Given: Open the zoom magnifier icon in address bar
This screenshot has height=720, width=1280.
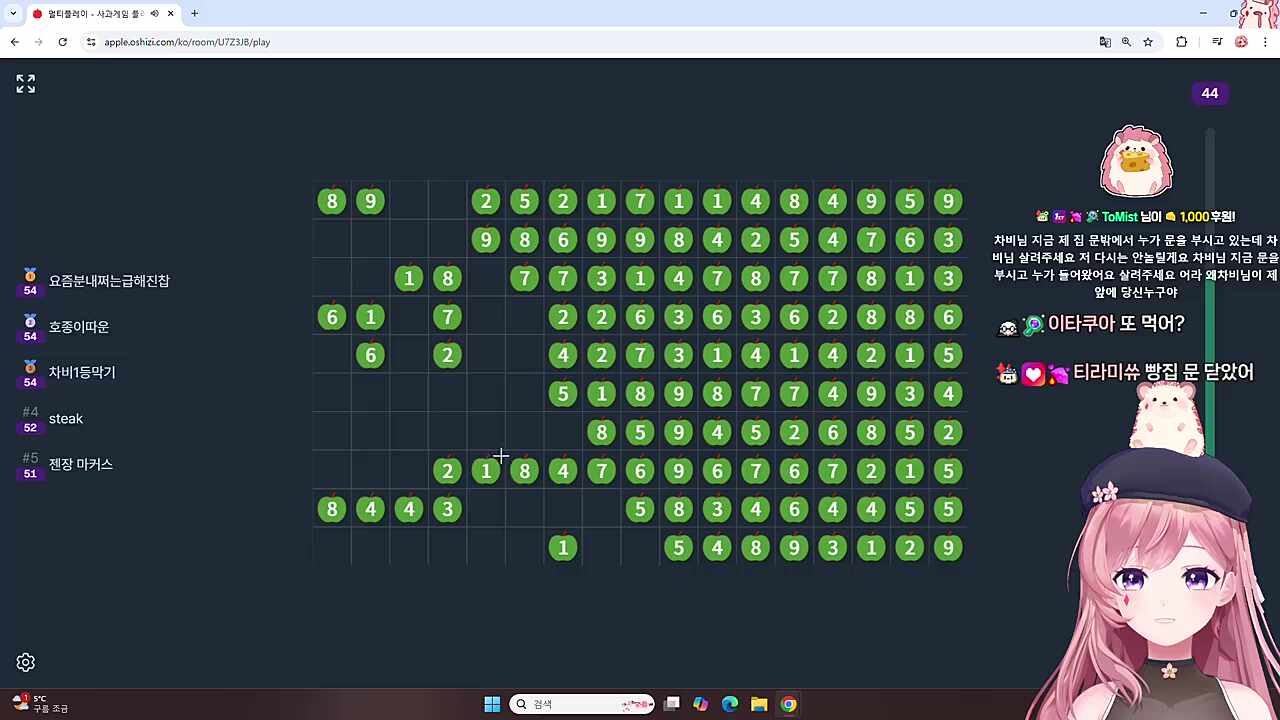Looking at the screenshot, I should pos(1126,42).
